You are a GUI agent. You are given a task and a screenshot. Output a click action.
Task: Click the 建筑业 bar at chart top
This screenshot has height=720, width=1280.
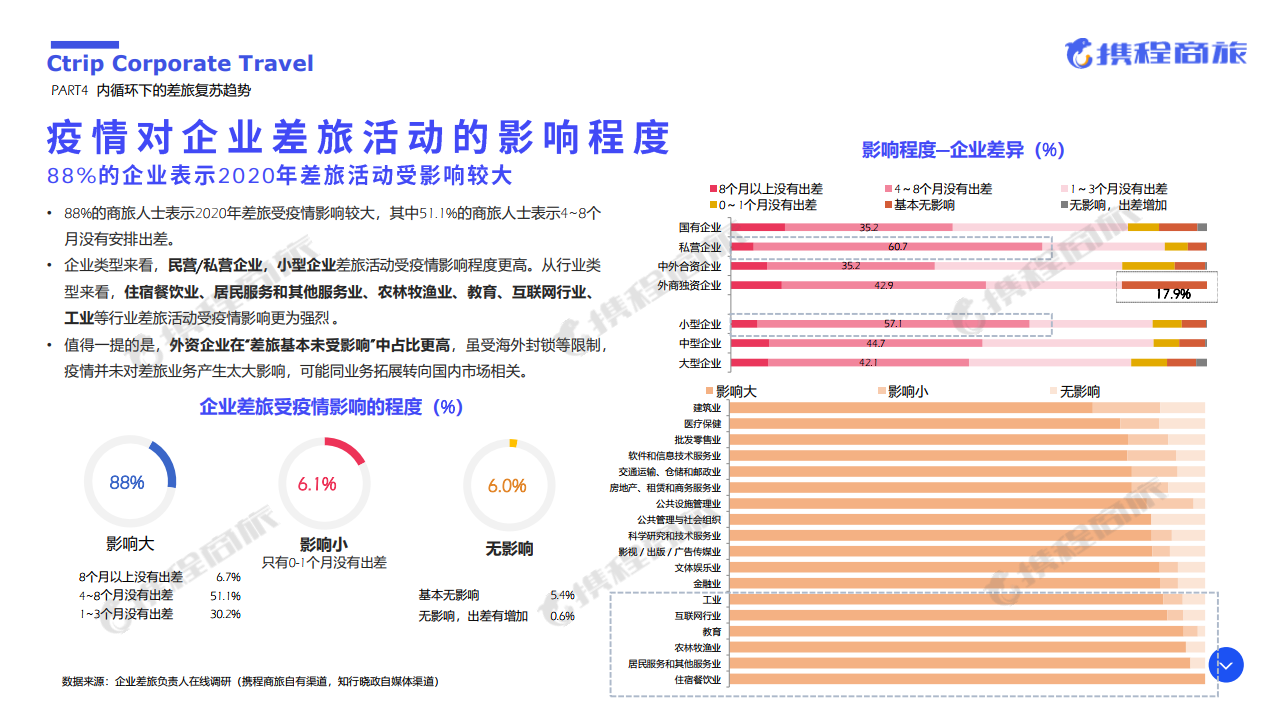tap(965, 408)
